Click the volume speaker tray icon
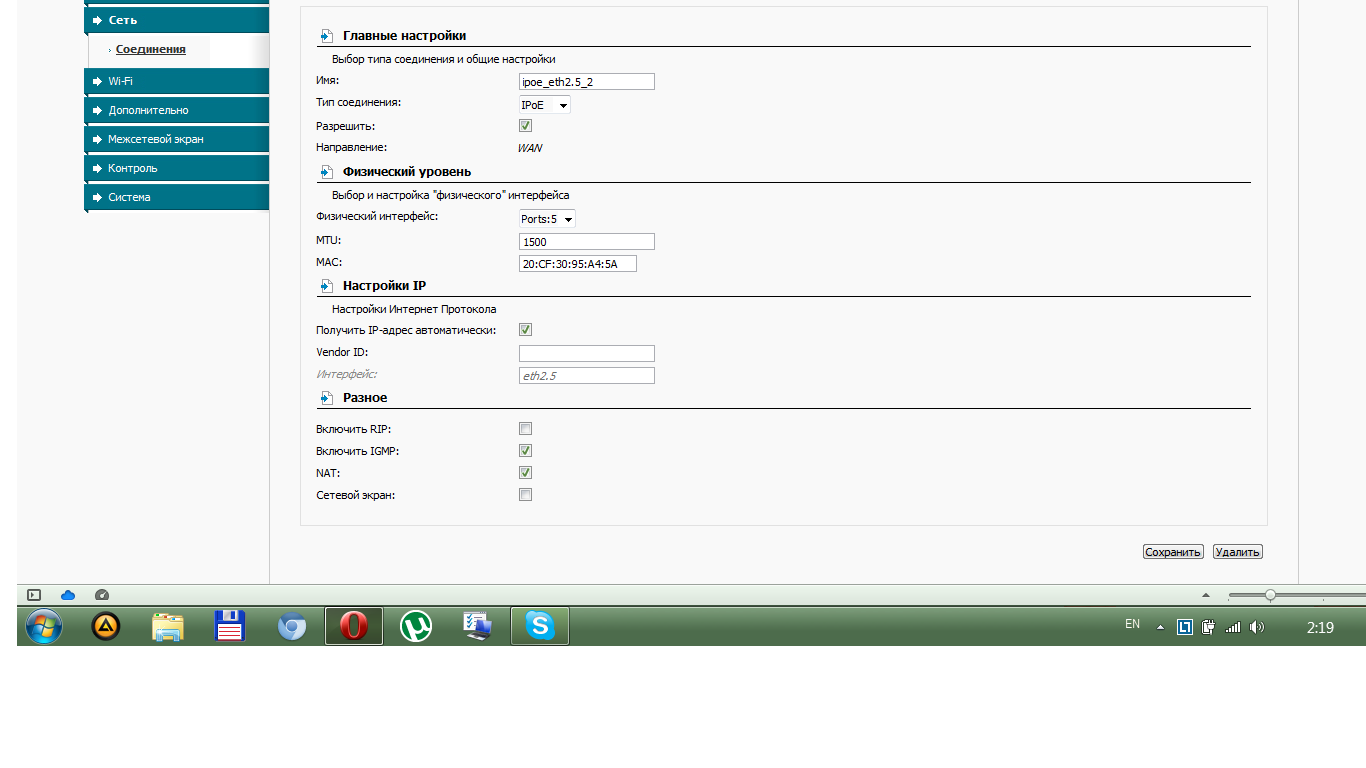The width and height of the screenshot is (1366, 768). coord(1257,627)
